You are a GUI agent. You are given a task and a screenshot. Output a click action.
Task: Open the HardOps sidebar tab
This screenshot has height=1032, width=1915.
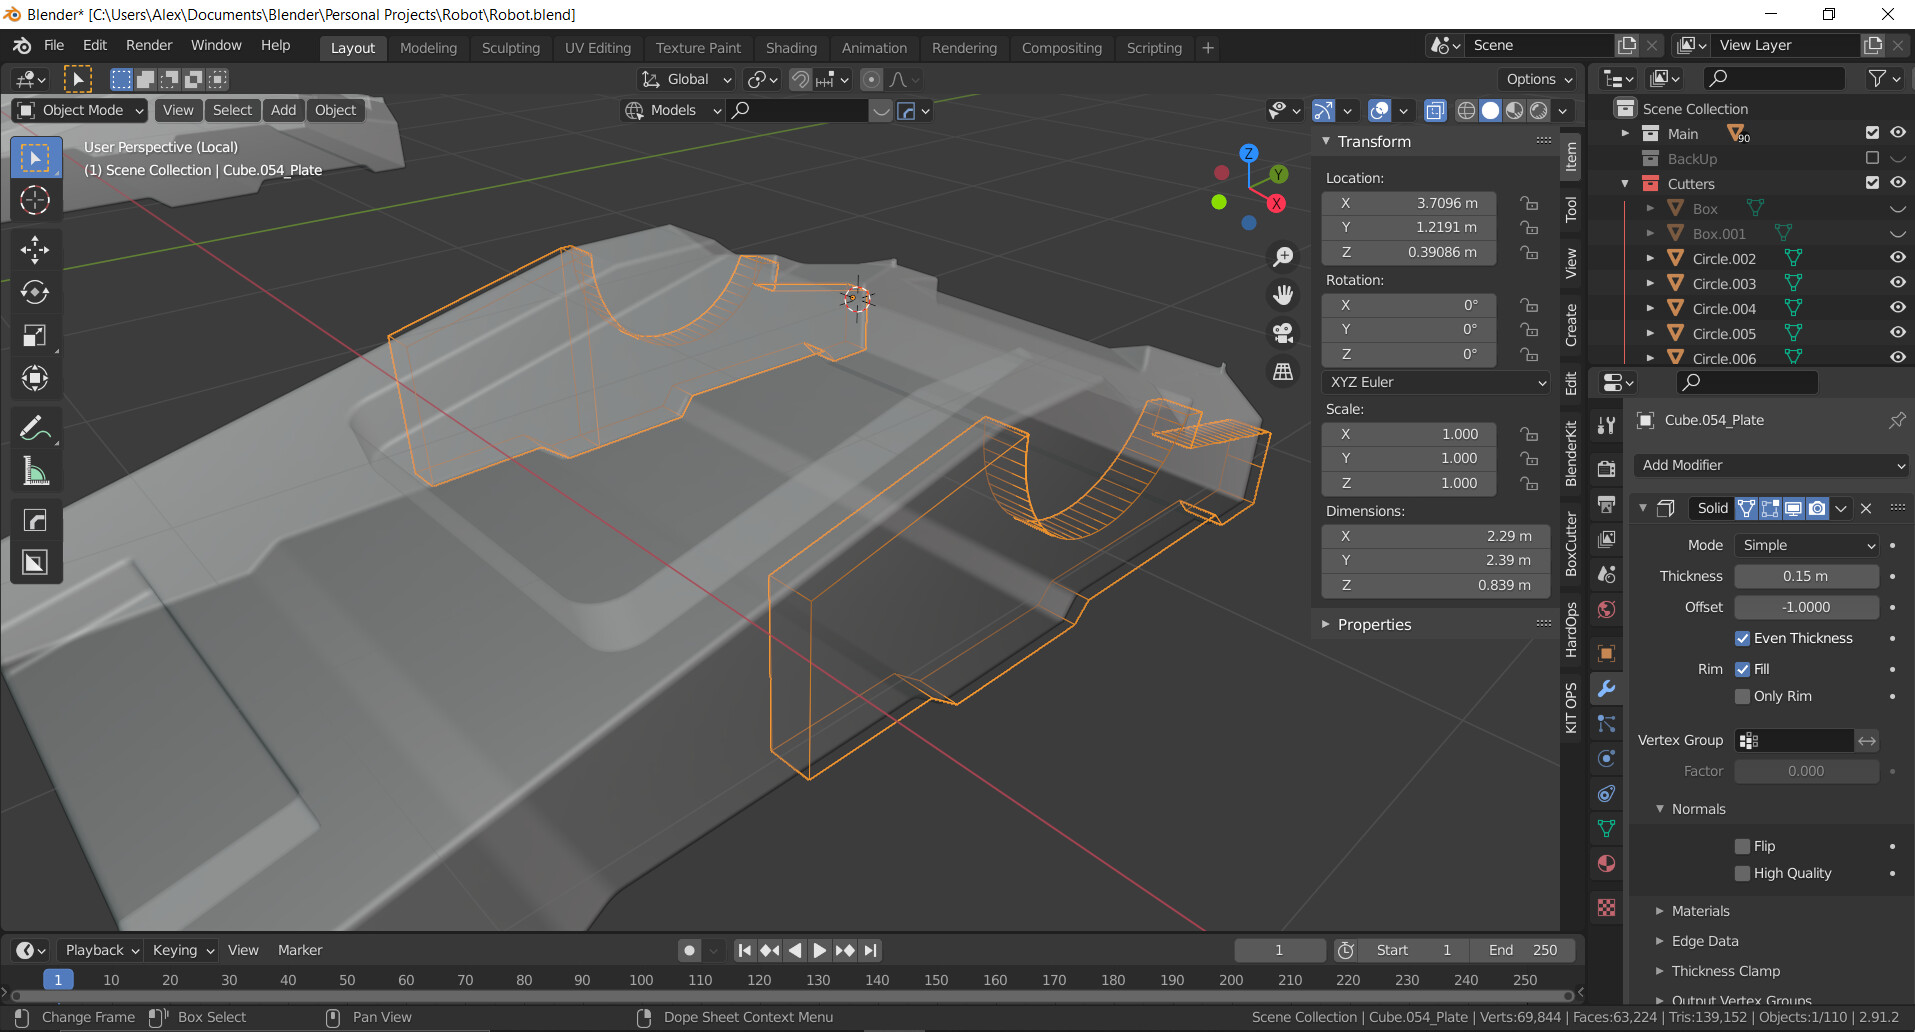1571,629
